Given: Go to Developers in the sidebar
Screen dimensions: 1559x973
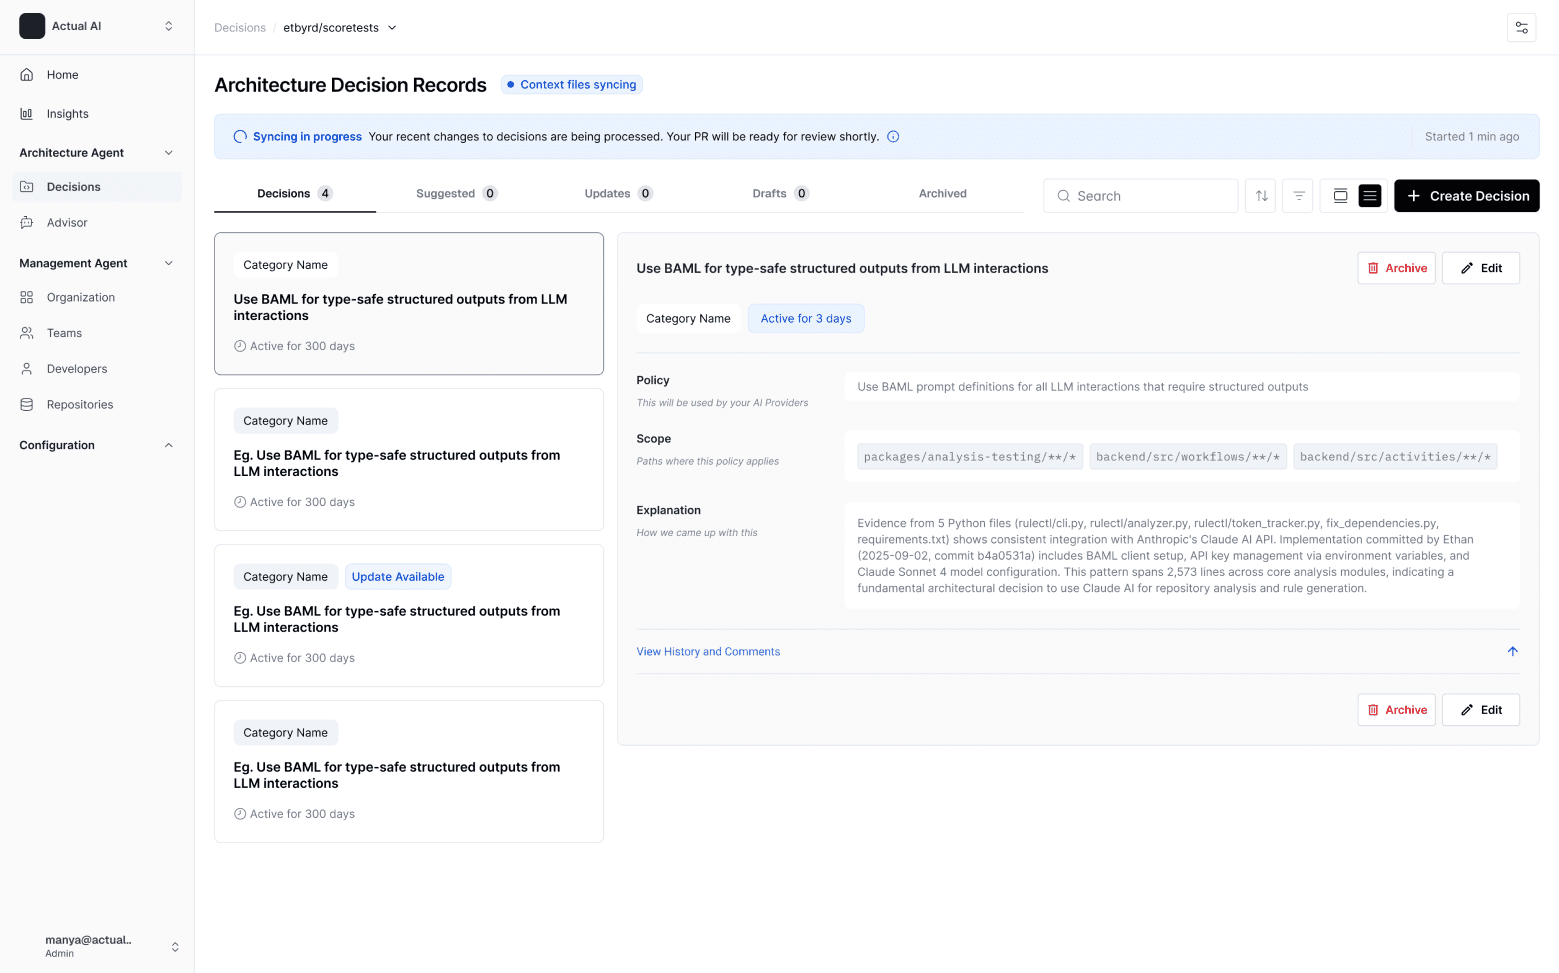Looking at the screenshot, I should (x=97, y=369).
